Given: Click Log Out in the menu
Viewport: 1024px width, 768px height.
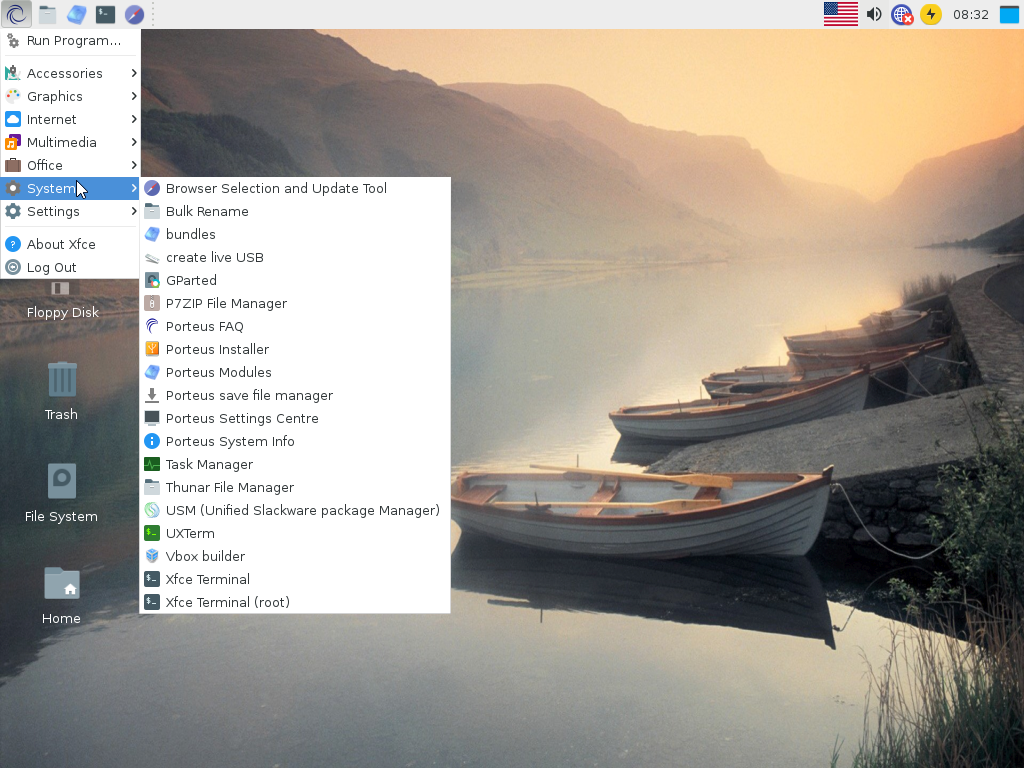Looking at the screenshot, I should pos(71,267).
